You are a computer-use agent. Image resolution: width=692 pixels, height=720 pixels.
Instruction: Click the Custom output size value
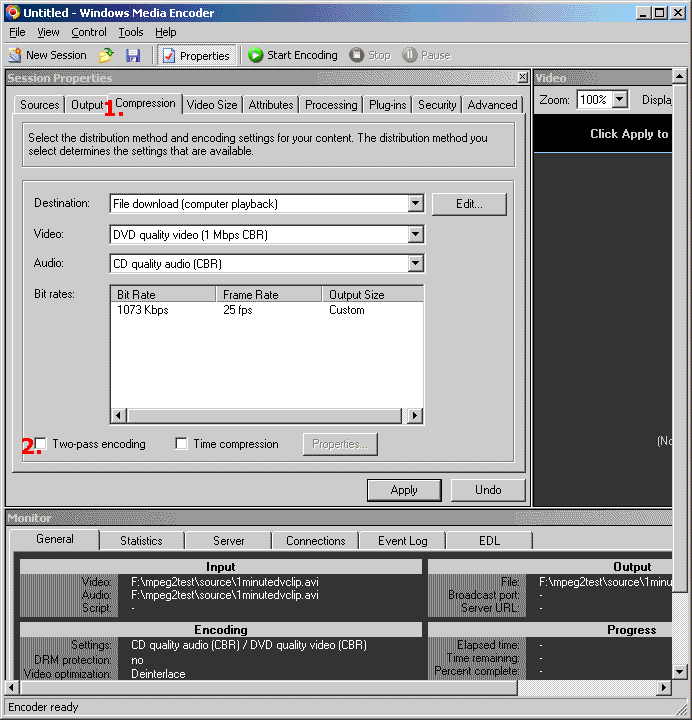tap(347, 310)
